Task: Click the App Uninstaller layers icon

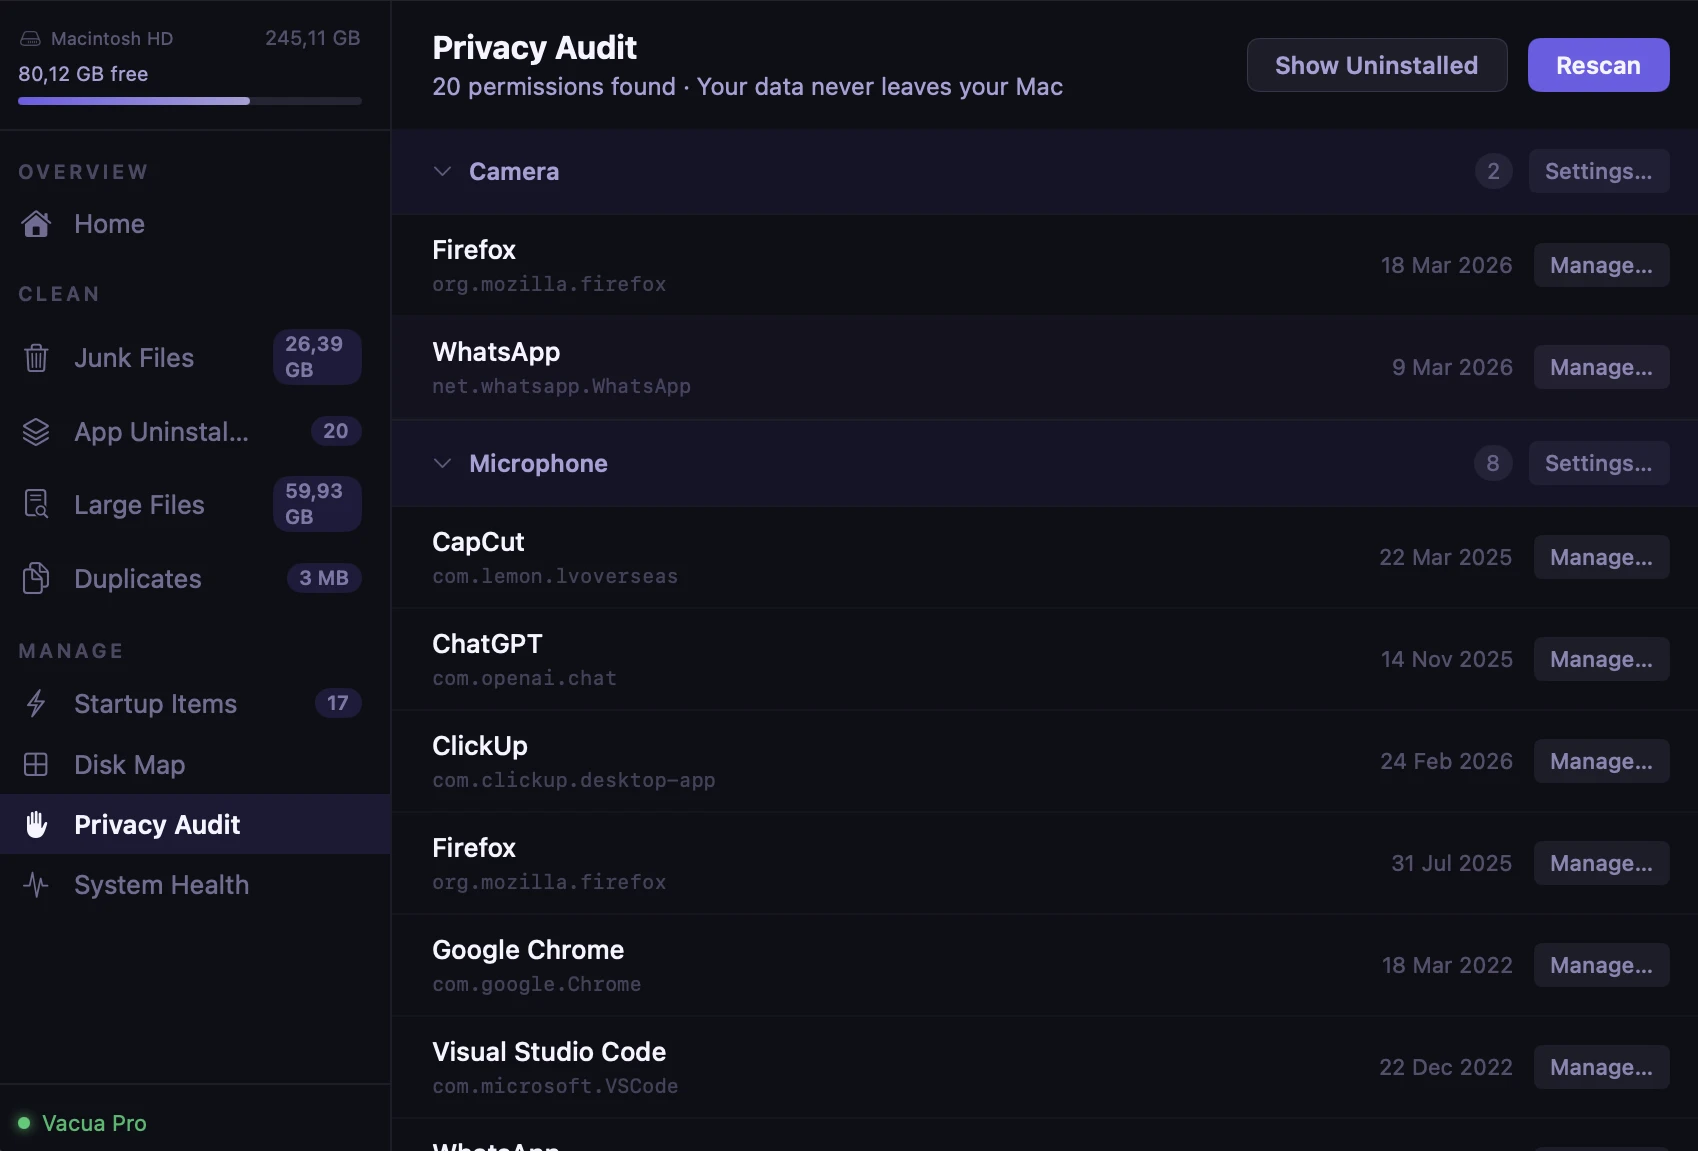Action: tap(36, 432)
